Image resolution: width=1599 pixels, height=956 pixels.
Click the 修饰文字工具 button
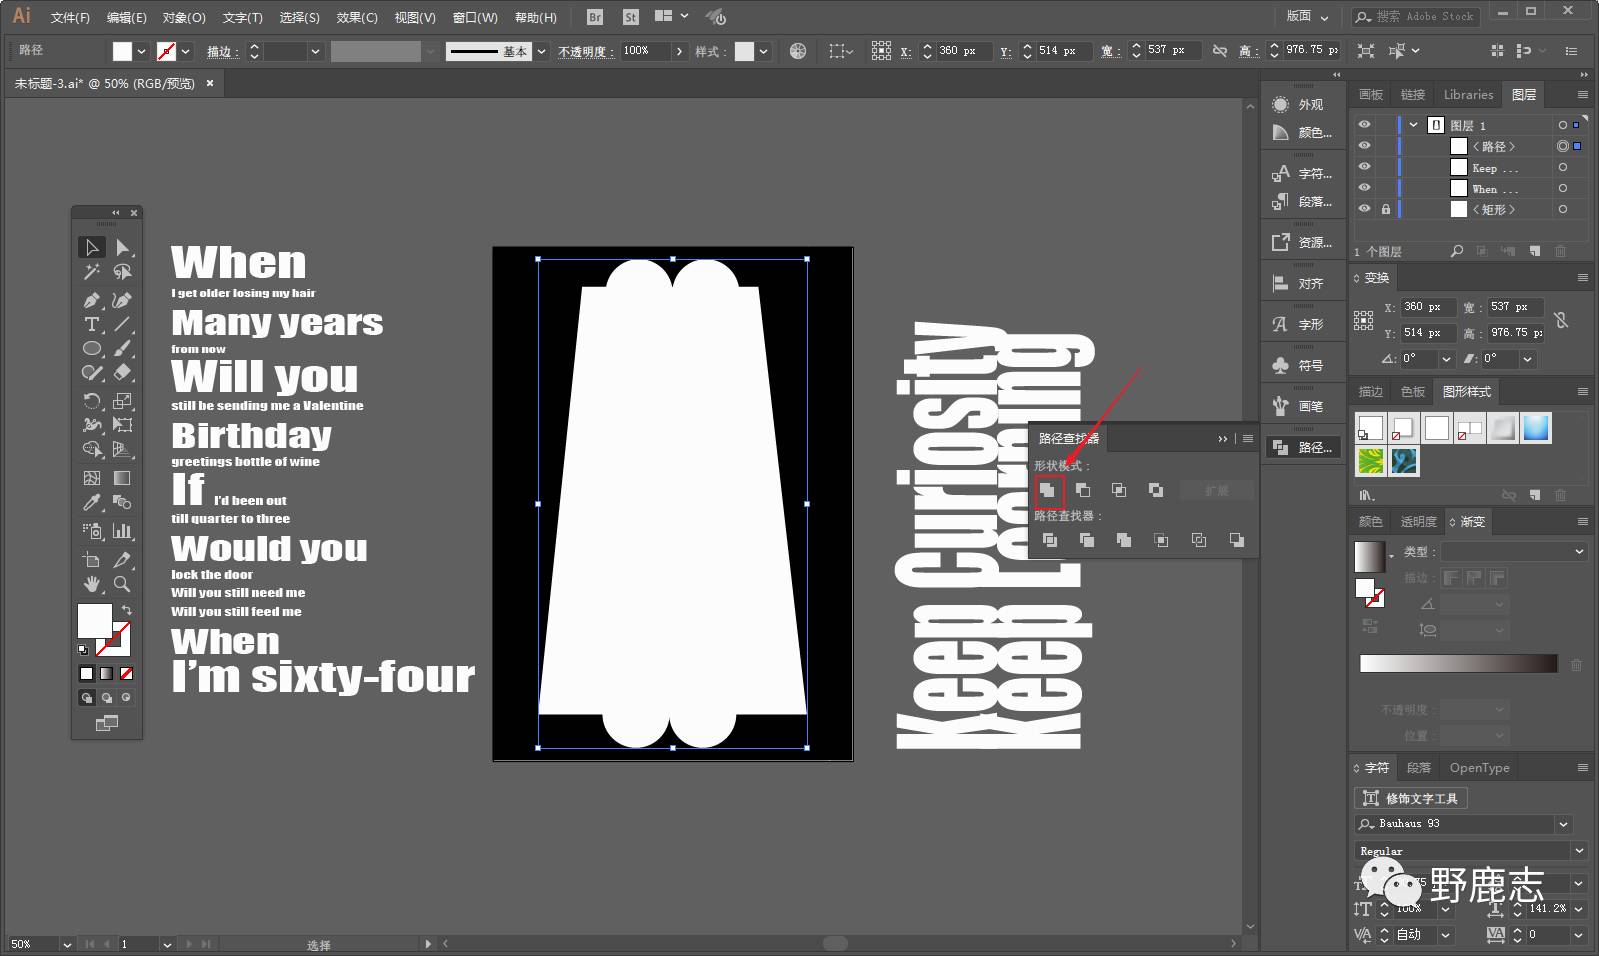tap(1411, 798)
